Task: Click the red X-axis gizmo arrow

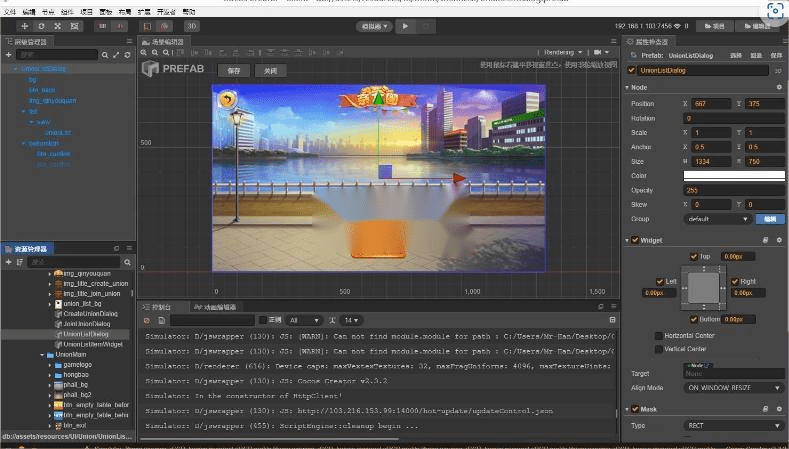Action: coord(458,178)
